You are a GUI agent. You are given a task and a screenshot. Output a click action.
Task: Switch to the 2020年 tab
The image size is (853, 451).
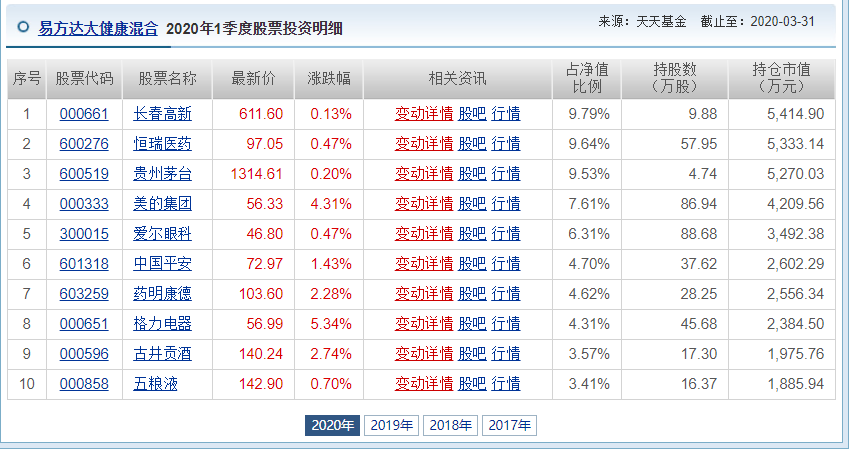pyautogui.click(x=332, y=425)
